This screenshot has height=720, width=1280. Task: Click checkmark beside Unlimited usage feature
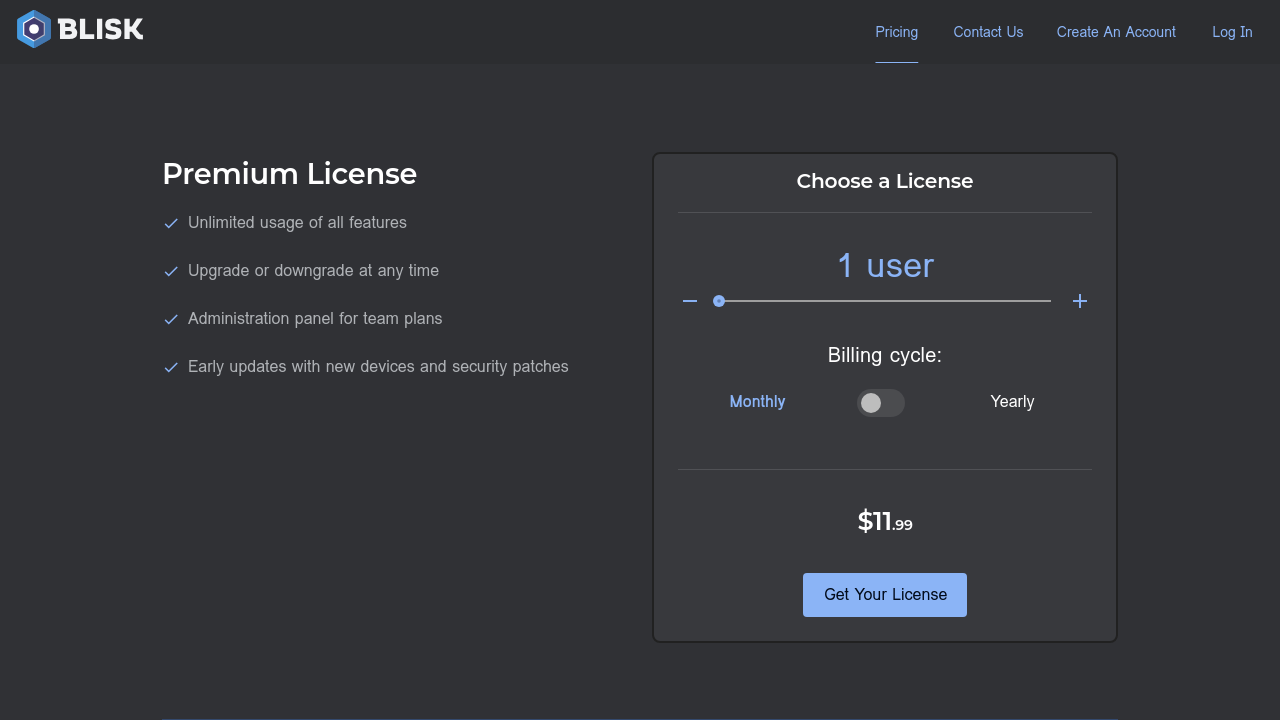[171, 223]
